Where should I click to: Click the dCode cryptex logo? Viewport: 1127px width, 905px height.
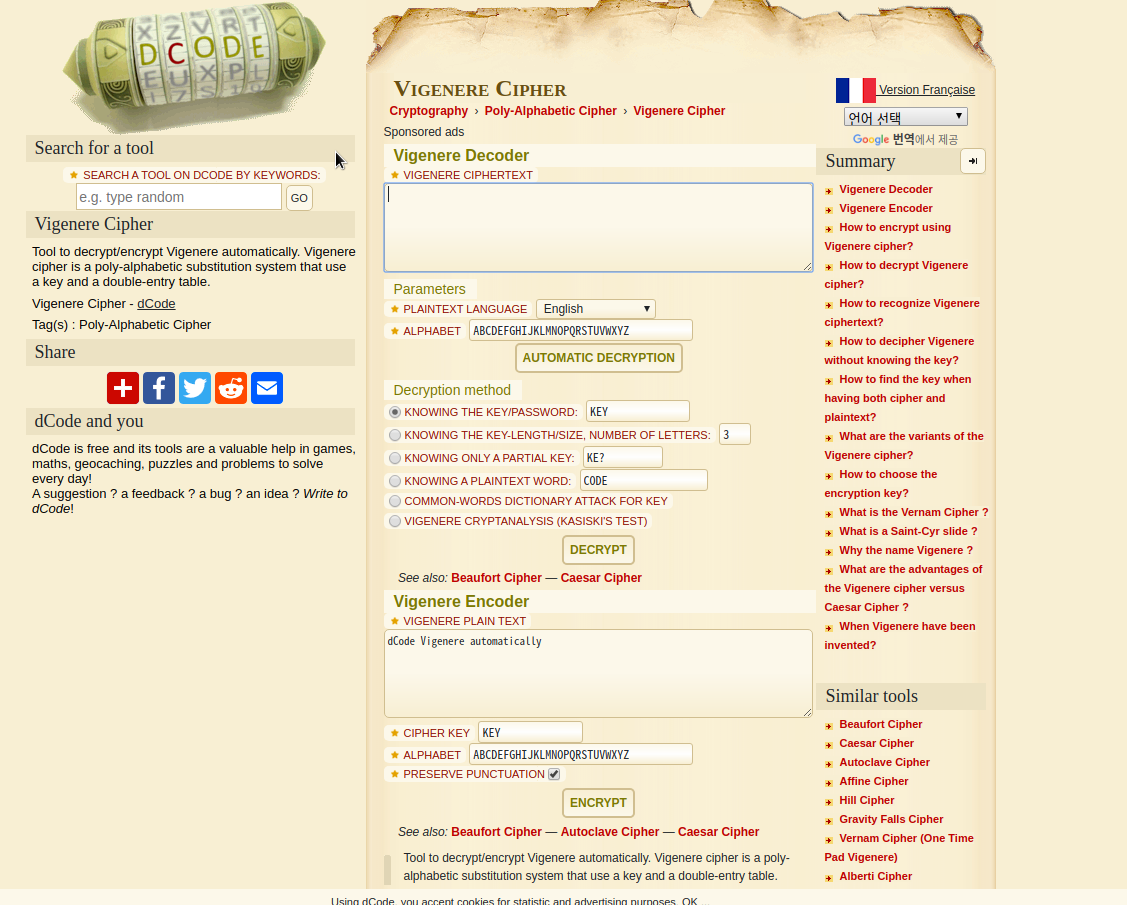pyautogui.click(x=193, y=66)
